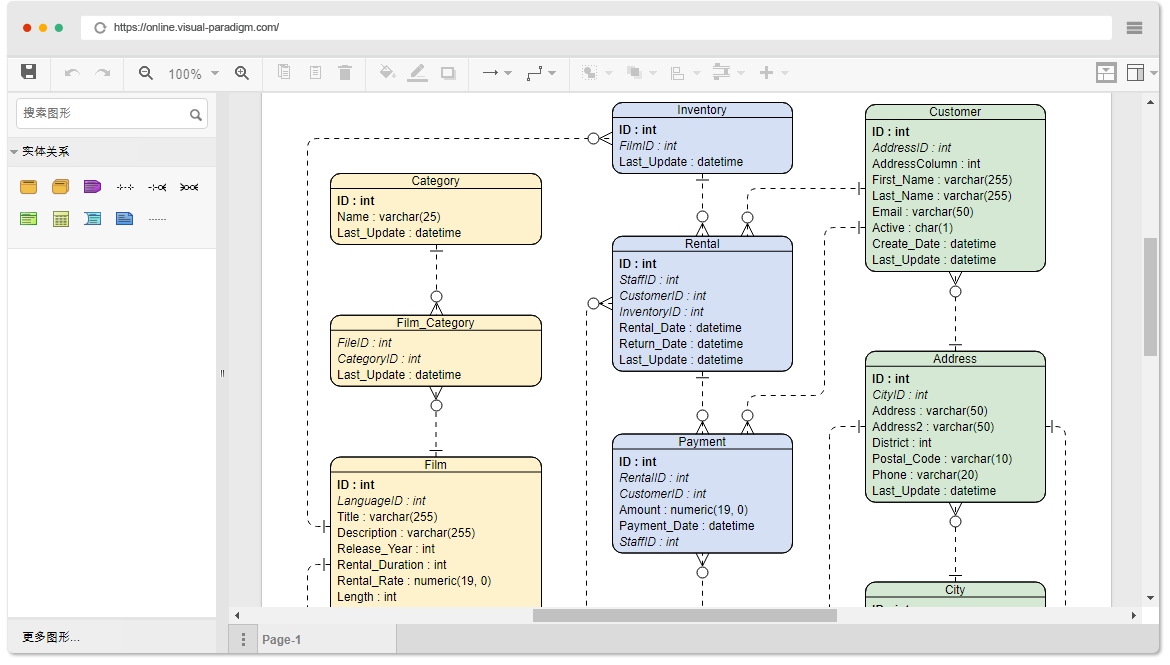This screenshot has width=1170, height=665.
Task: Click the Zoom Out magnifier
Action: [146, 73]
